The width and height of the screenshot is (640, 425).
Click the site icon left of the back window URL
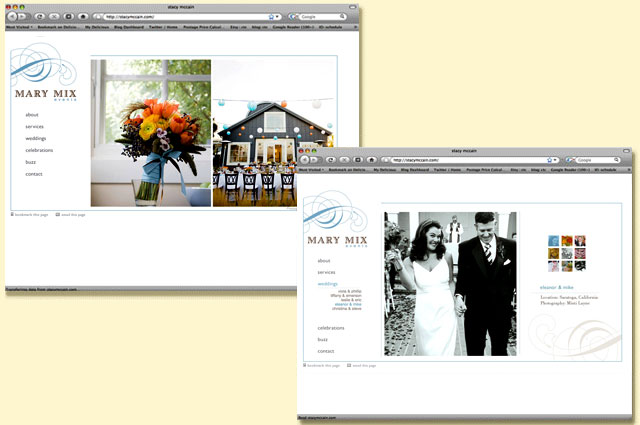tap(97, 17)
